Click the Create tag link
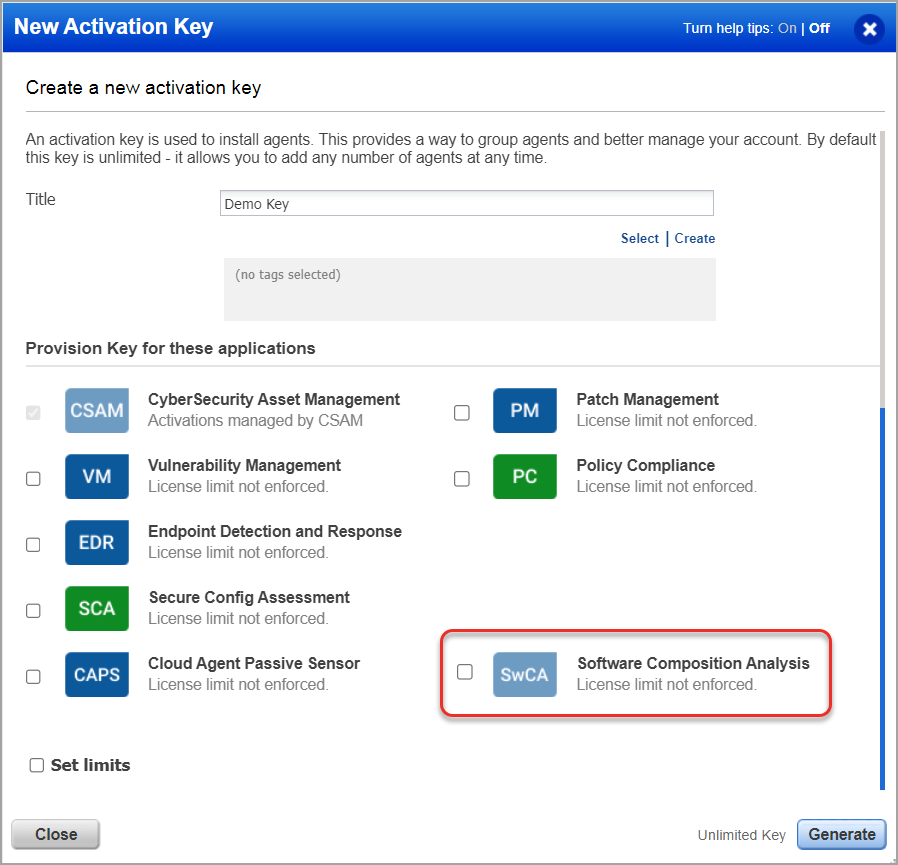This screenshot has height=865, width=898. pos(694,238)
